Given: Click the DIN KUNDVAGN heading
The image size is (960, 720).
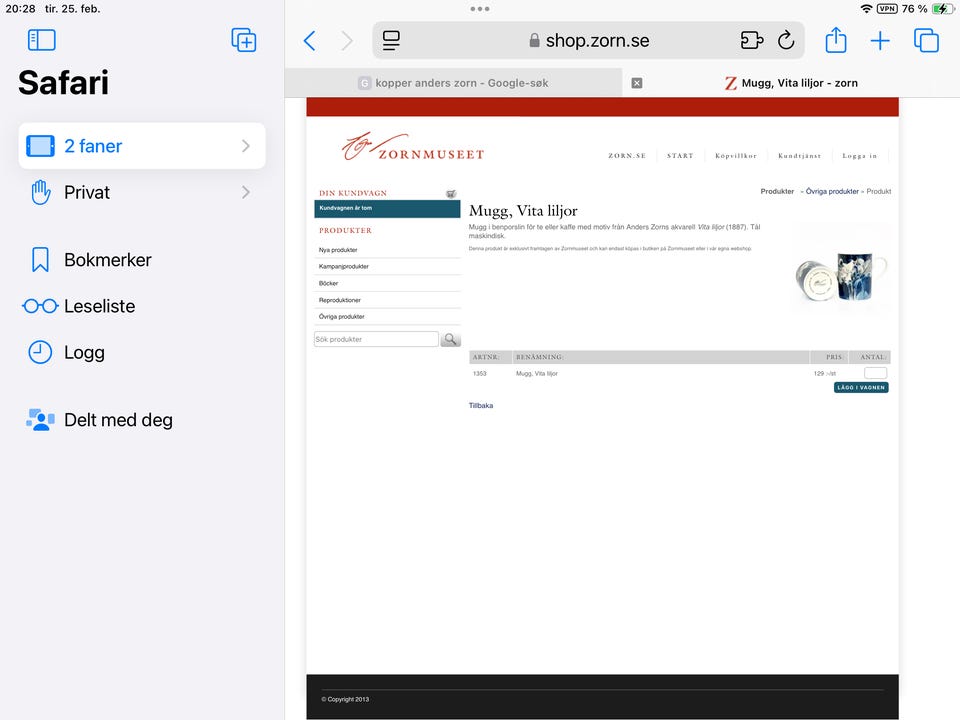Looking at the screenshot, I should (x=353, y=193).
